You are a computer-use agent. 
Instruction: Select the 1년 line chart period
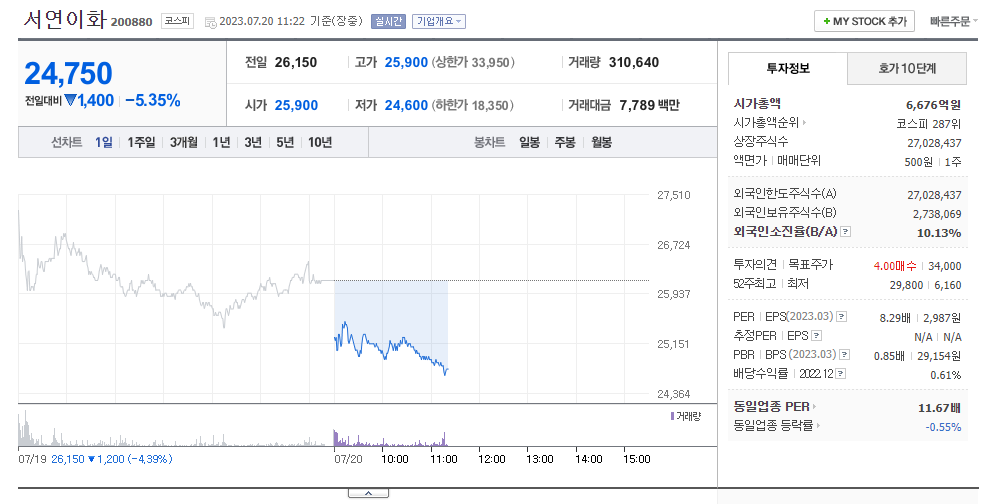(x=221, y=142)
